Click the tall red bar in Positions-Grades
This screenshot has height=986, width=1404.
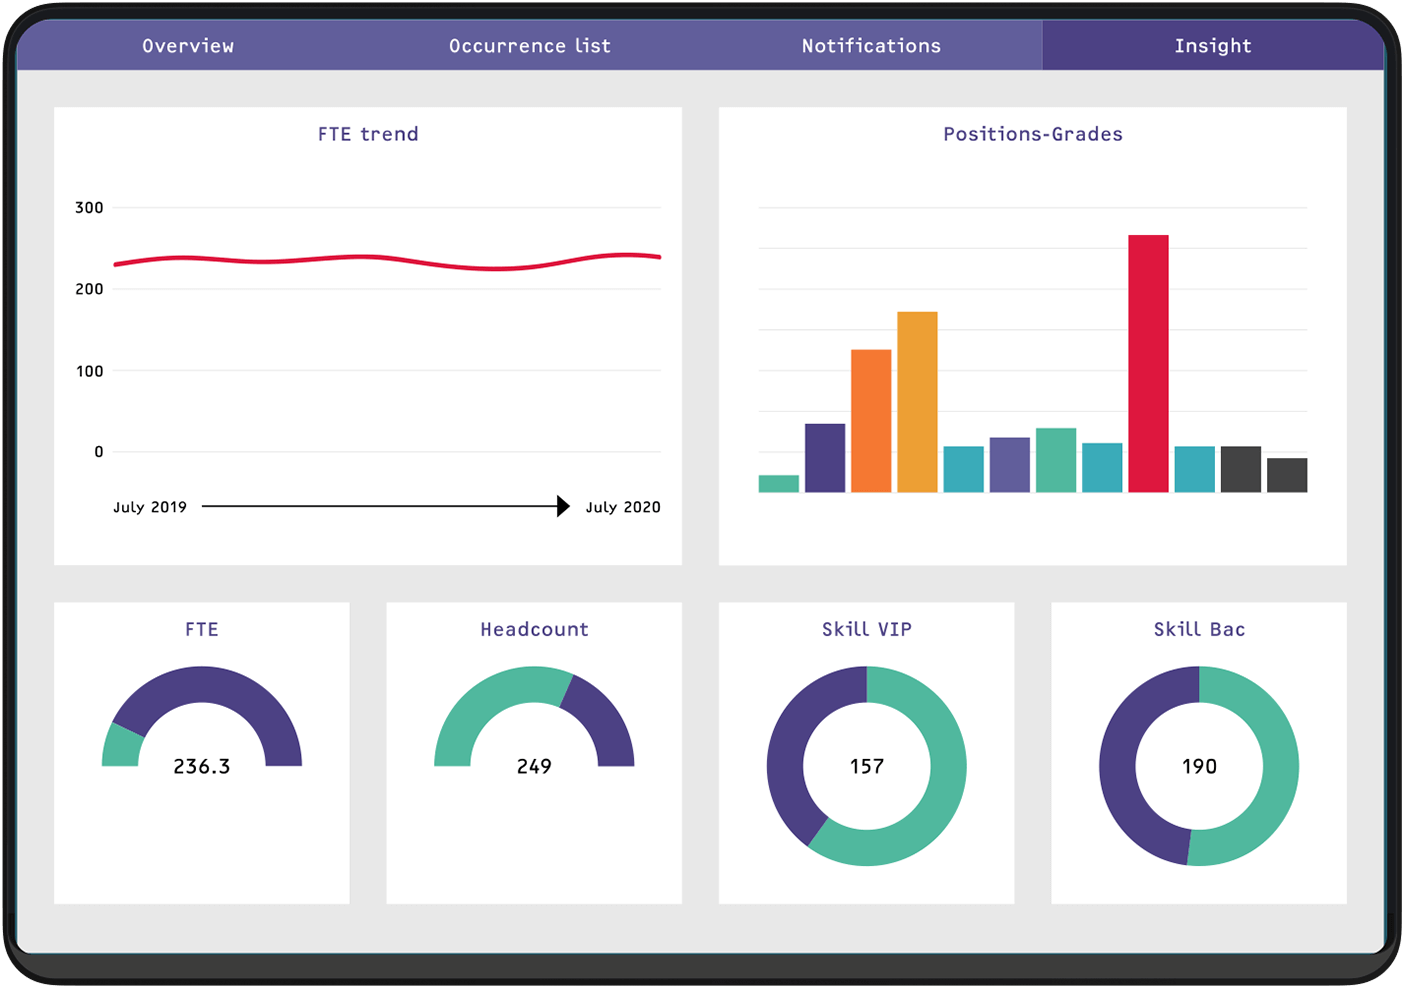coord(1148,363)
